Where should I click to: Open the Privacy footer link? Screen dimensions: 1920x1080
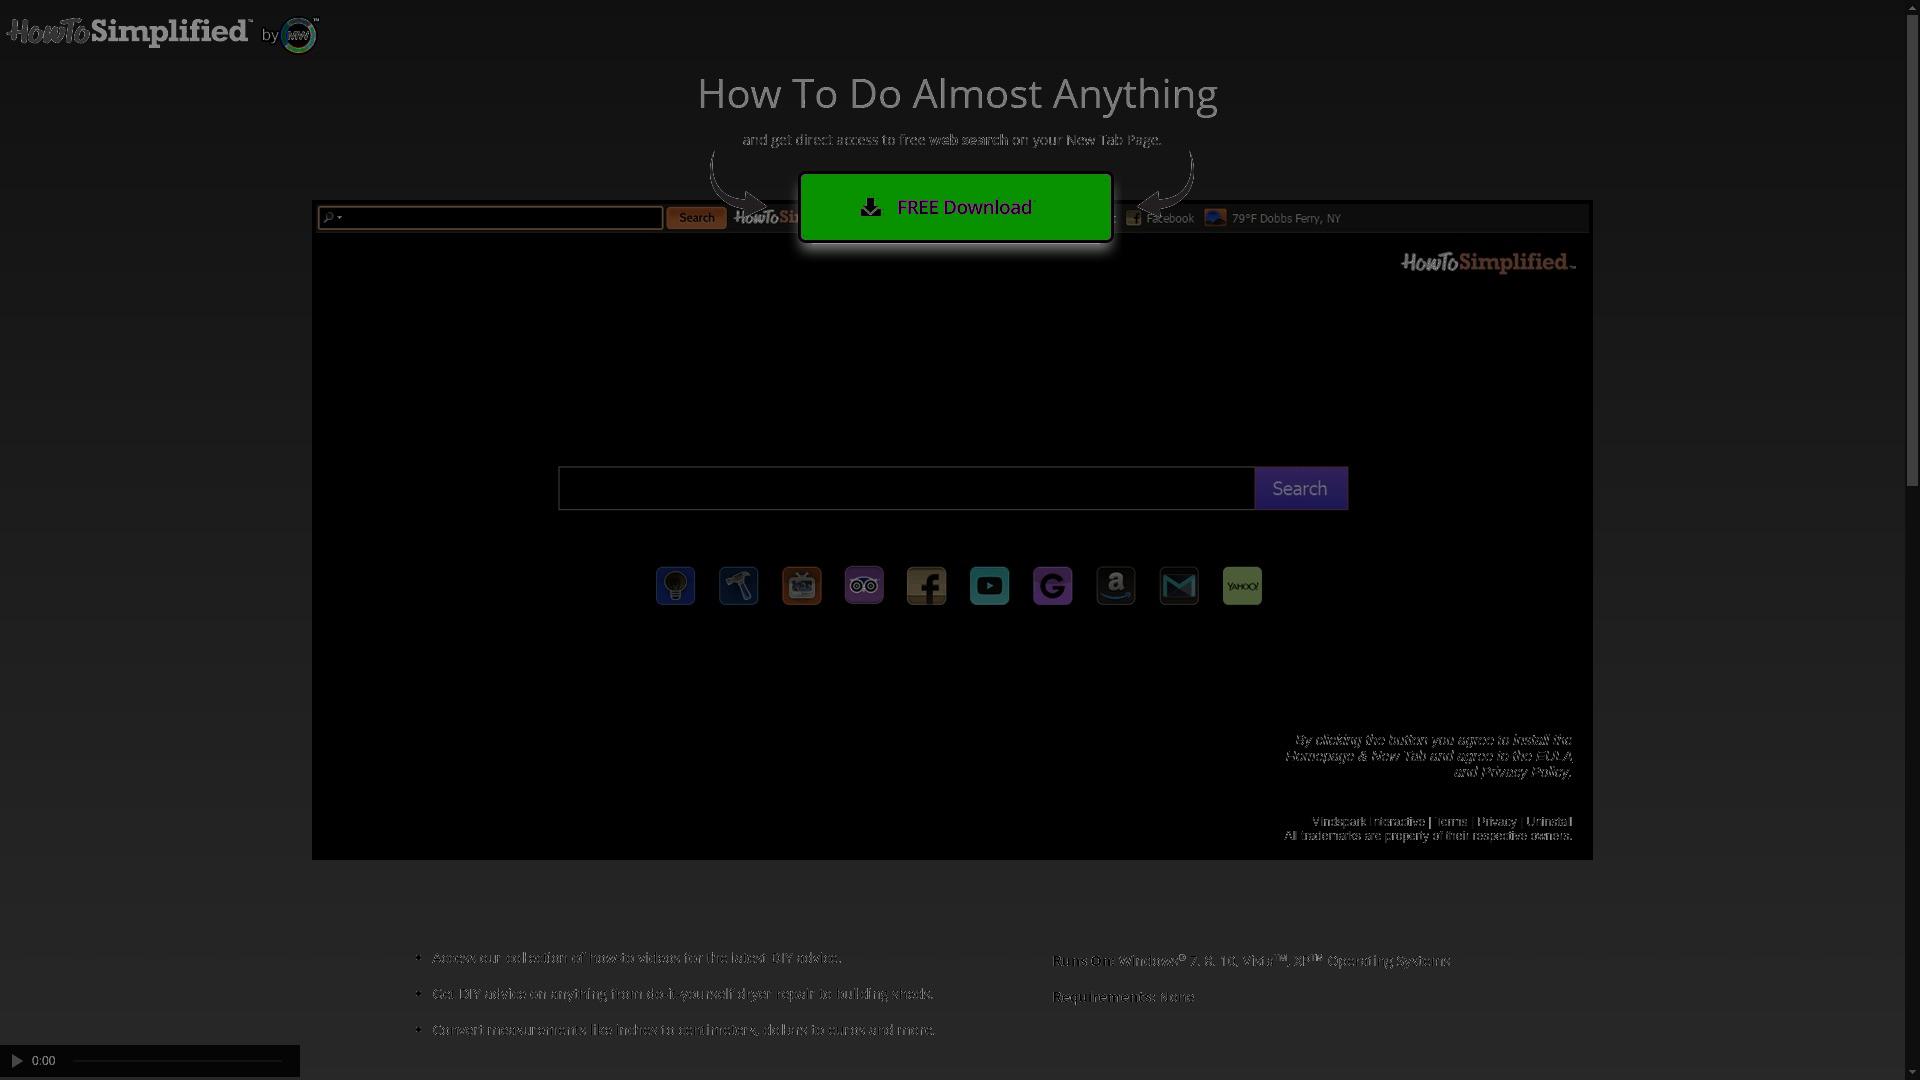click(x=1497, y=822)
